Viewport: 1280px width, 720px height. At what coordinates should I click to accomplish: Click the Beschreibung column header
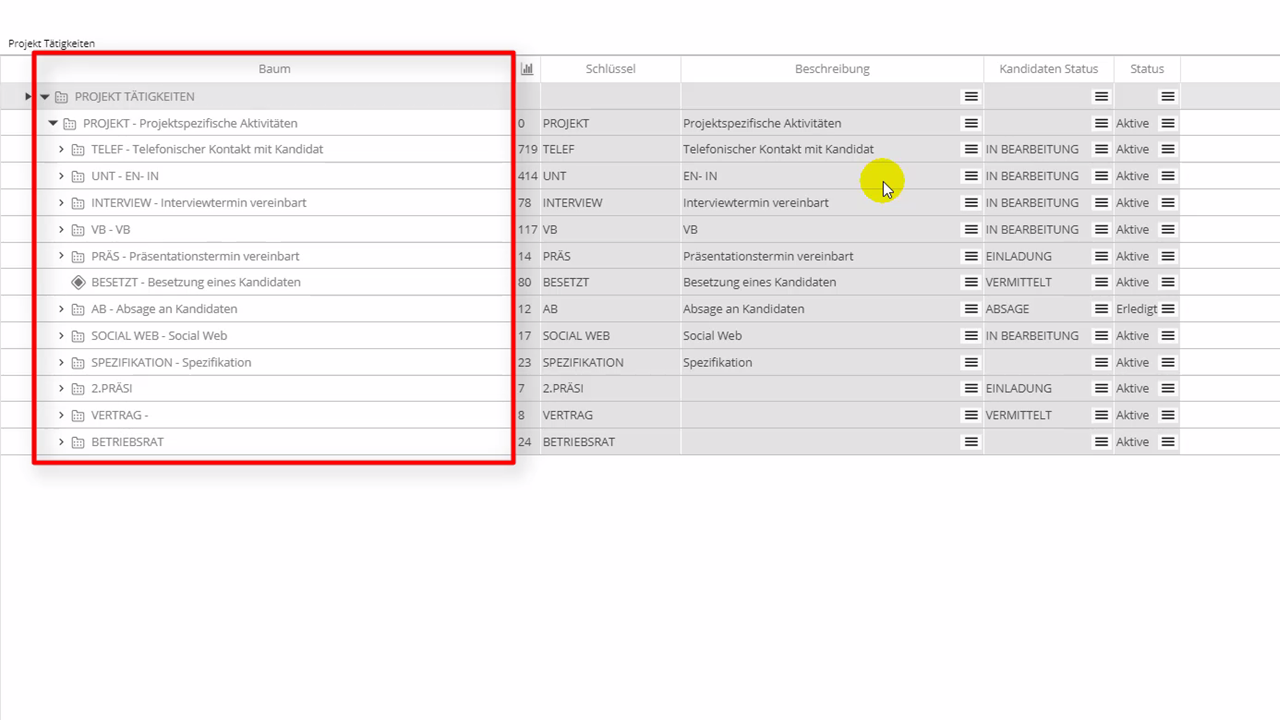coord(832,69)
